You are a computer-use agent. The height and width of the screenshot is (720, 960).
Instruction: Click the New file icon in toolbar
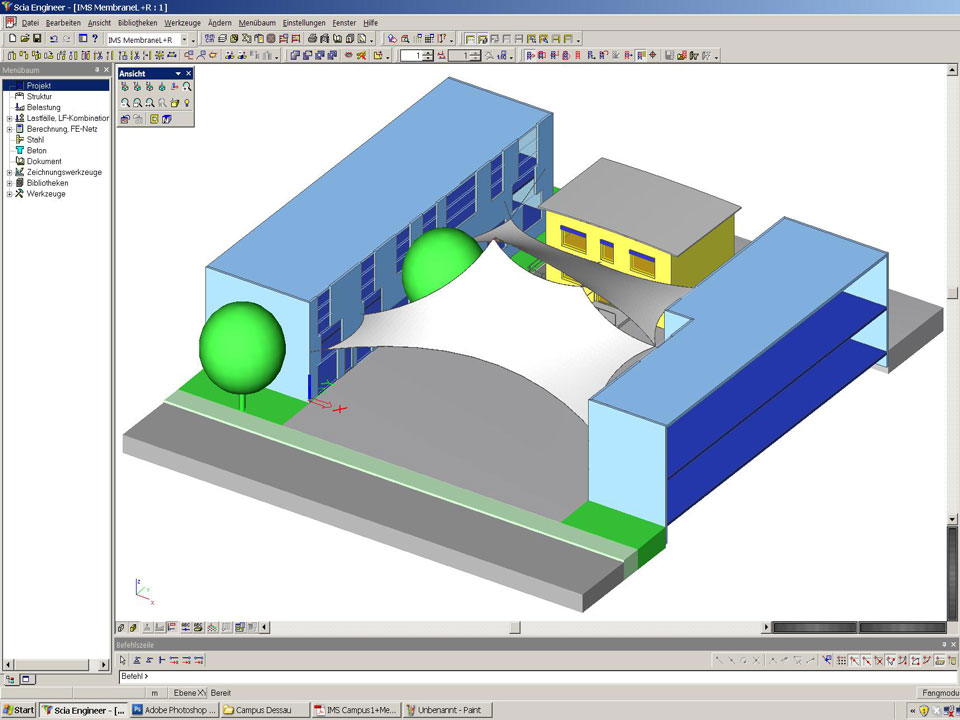(x=11, y=39)
